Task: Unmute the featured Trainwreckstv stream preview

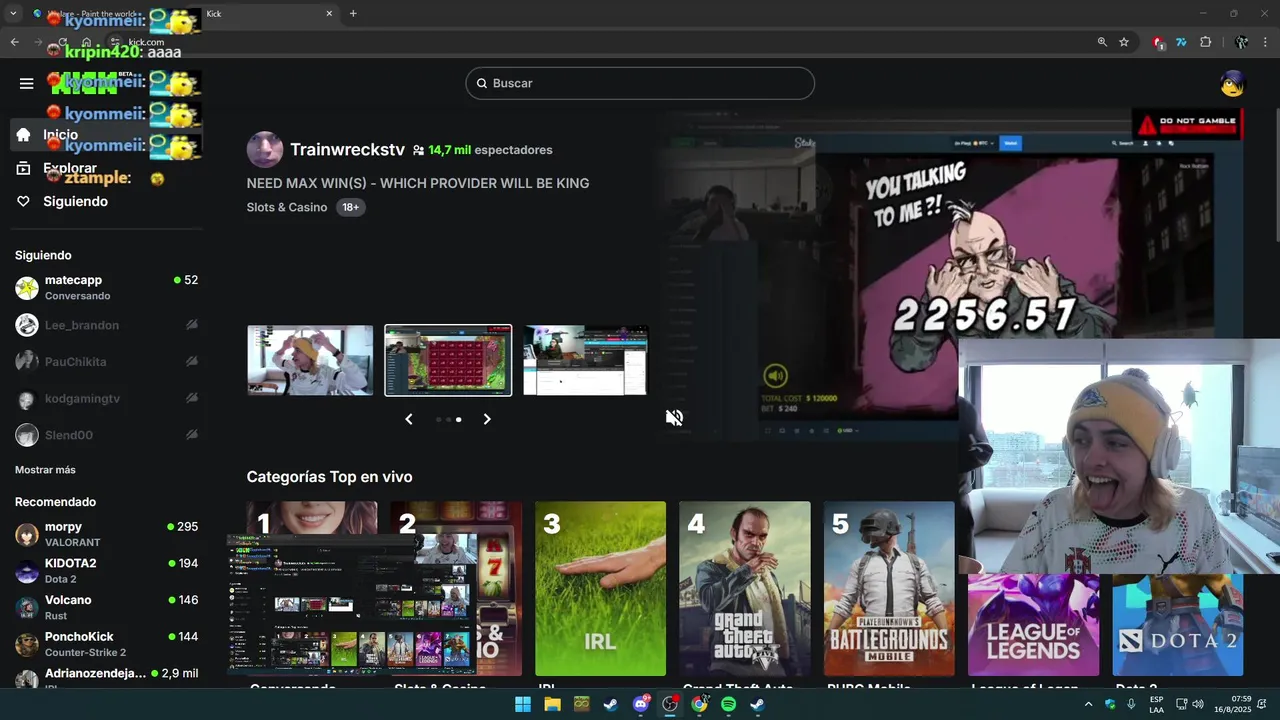Action: (675, 417)
